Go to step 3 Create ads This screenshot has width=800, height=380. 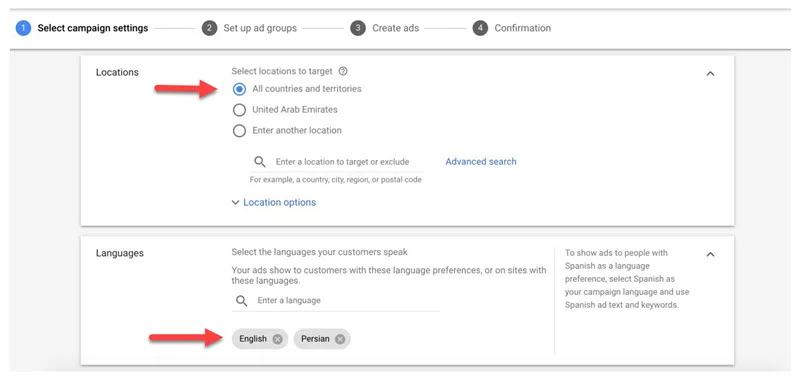(x=385, y=28)
